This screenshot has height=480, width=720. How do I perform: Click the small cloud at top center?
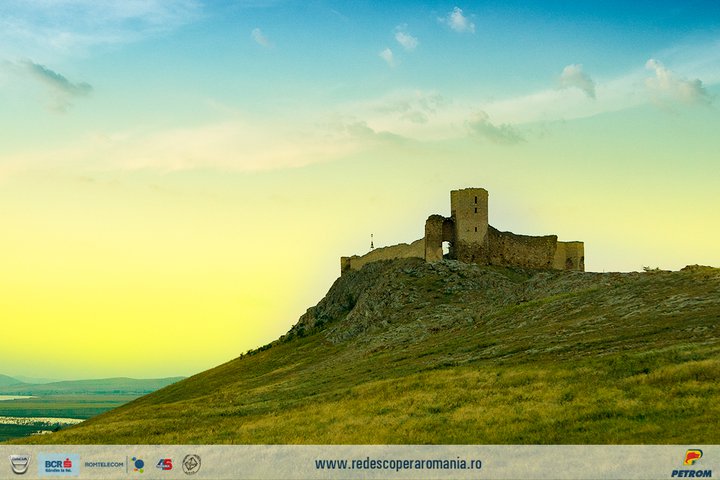458,20
